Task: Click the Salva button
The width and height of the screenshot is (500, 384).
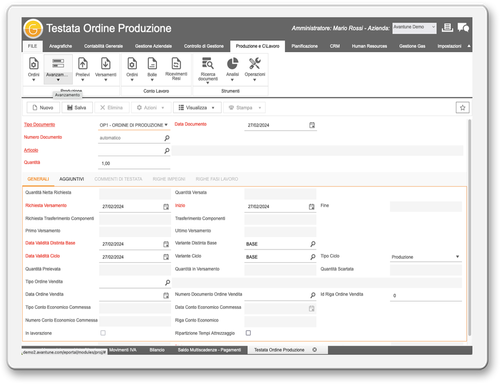Action: 77,108
